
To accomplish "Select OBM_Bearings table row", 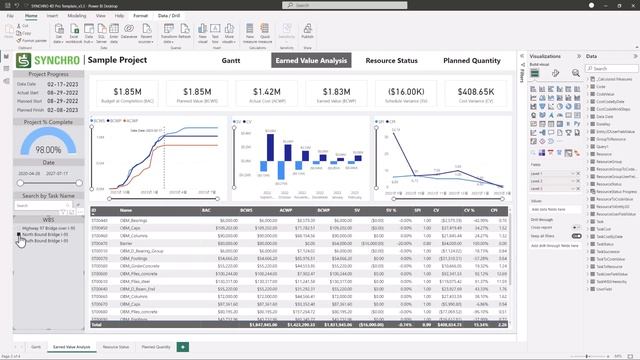I will (x=299, y=220).
